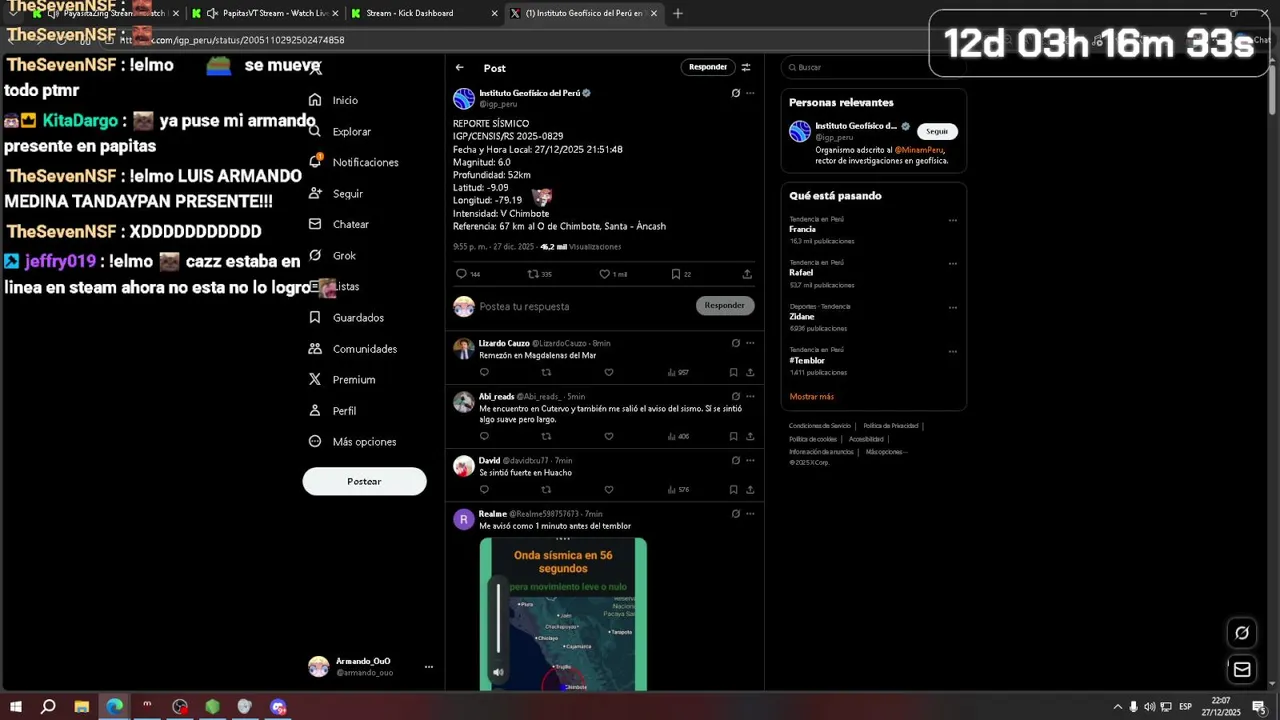
Task: Mute or unmute the Realme video
Action: coord(498,672)
